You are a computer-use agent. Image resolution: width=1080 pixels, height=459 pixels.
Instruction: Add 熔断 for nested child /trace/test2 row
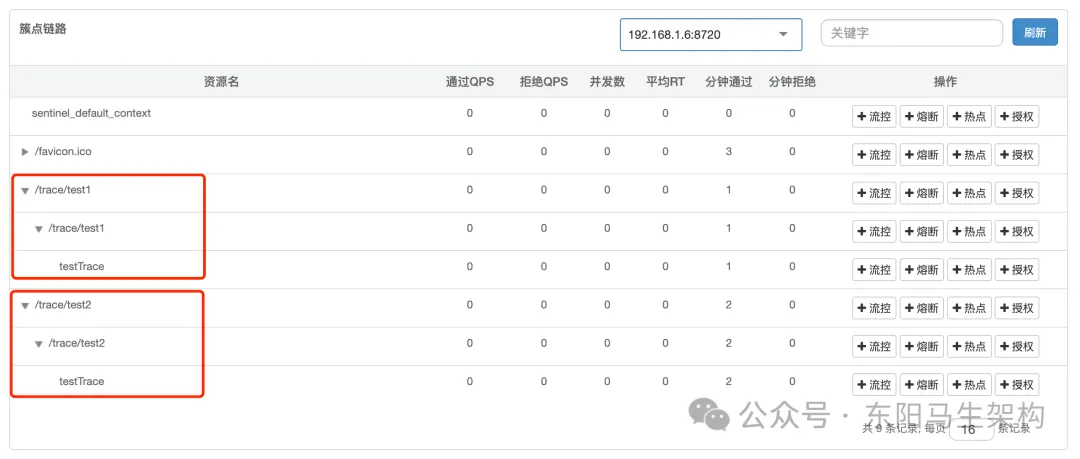coord(922,347)
